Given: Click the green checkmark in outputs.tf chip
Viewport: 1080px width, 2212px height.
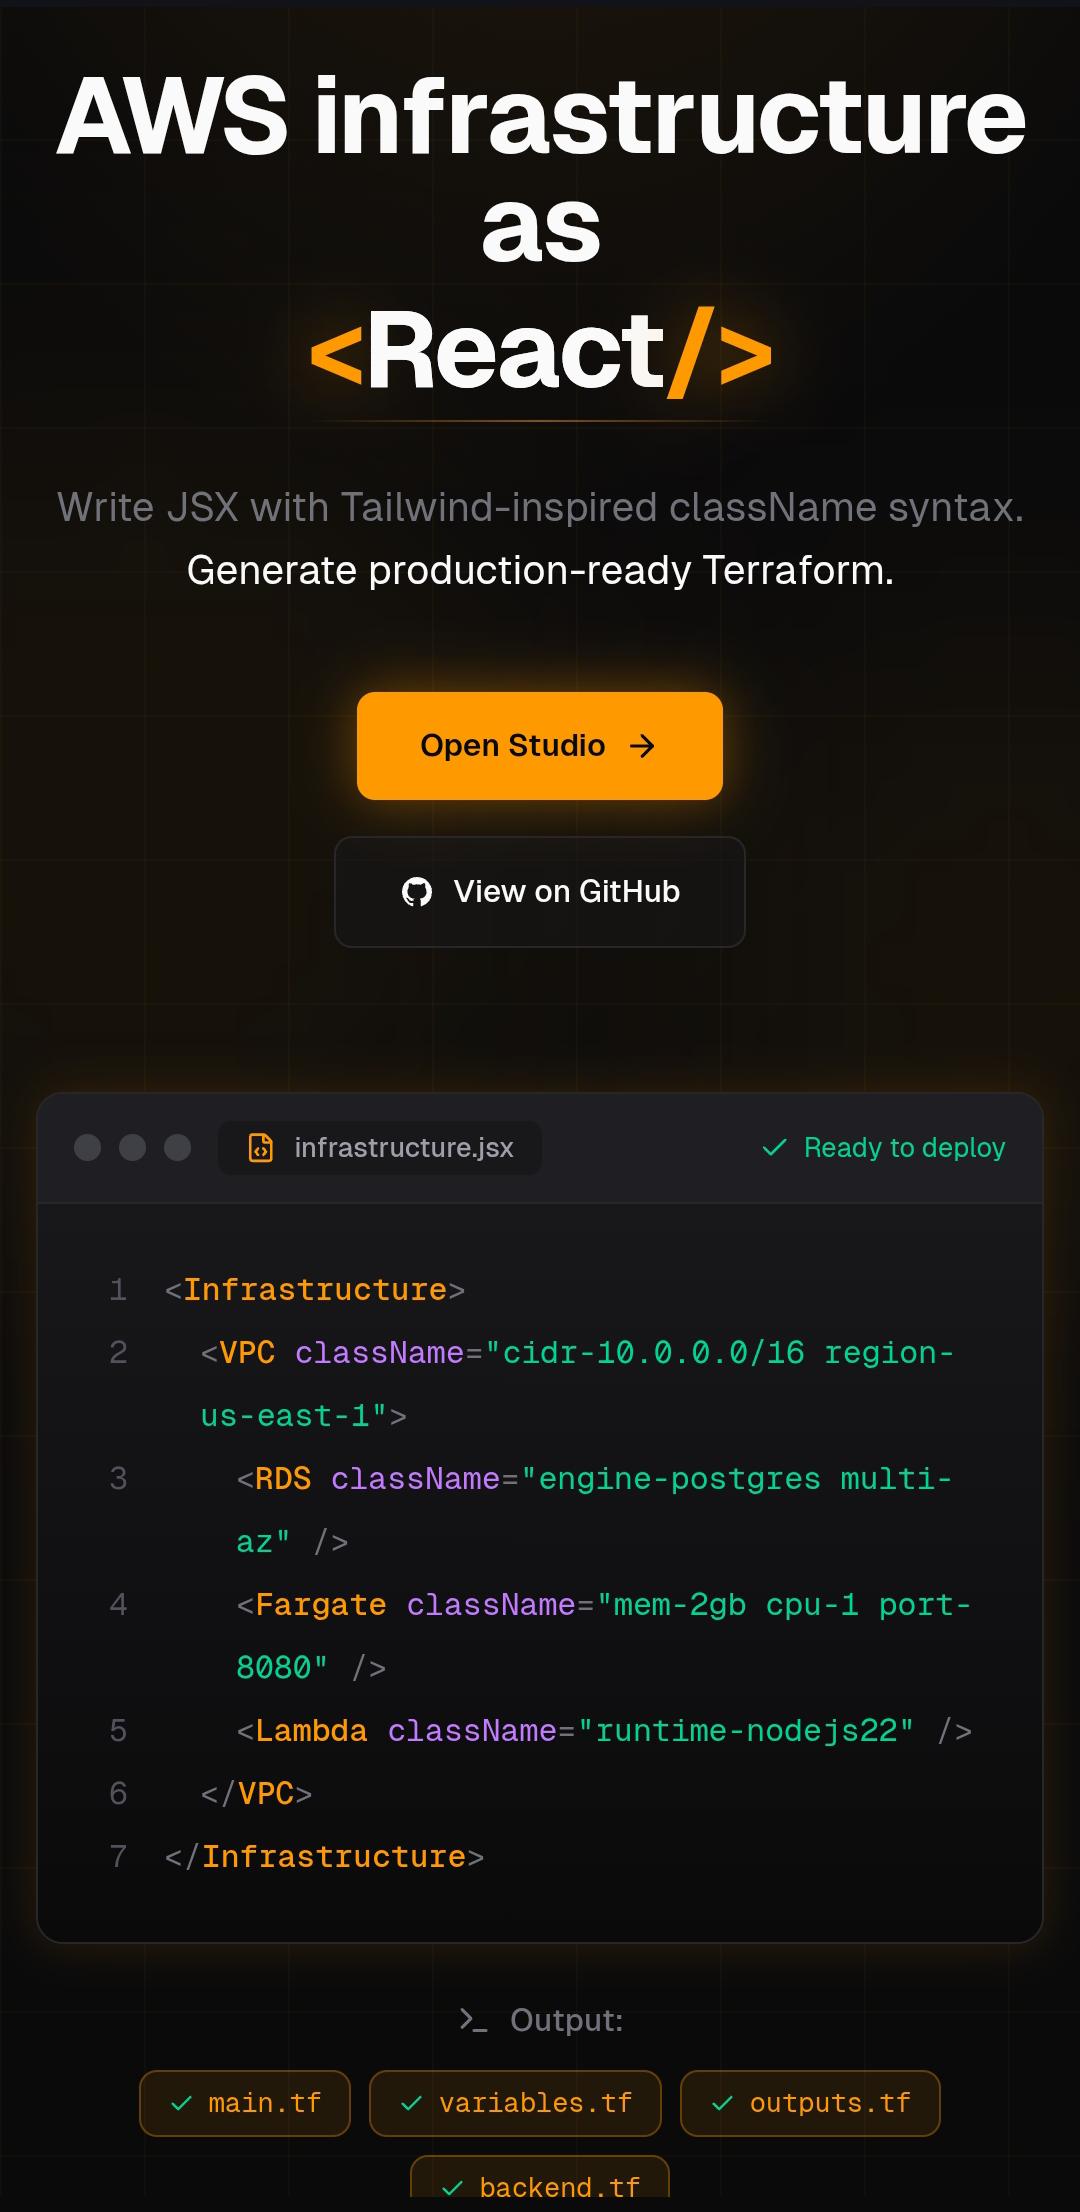Looking at the screenshot, I should [x=721, y=2104].
